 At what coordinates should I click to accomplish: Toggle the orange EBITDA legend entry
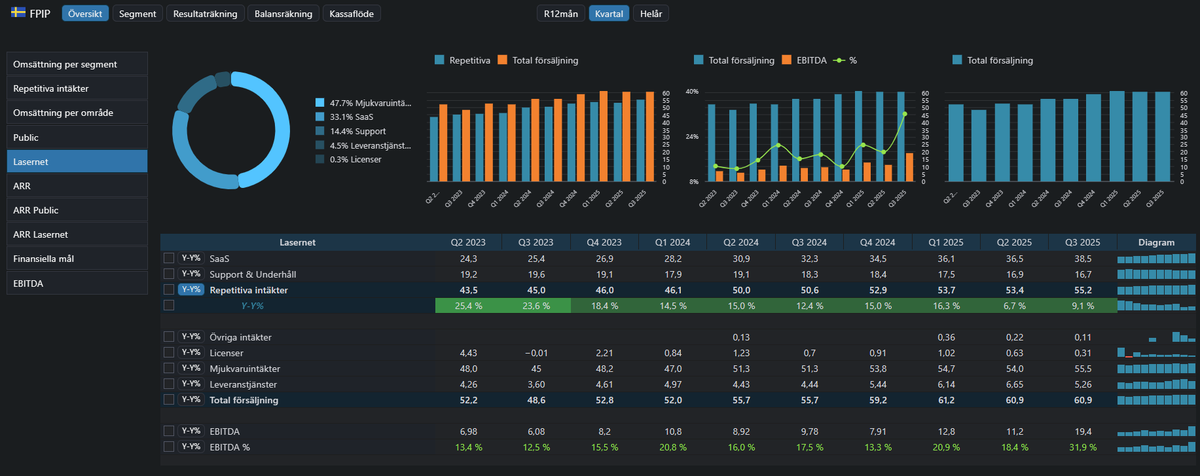click(806, 60)
